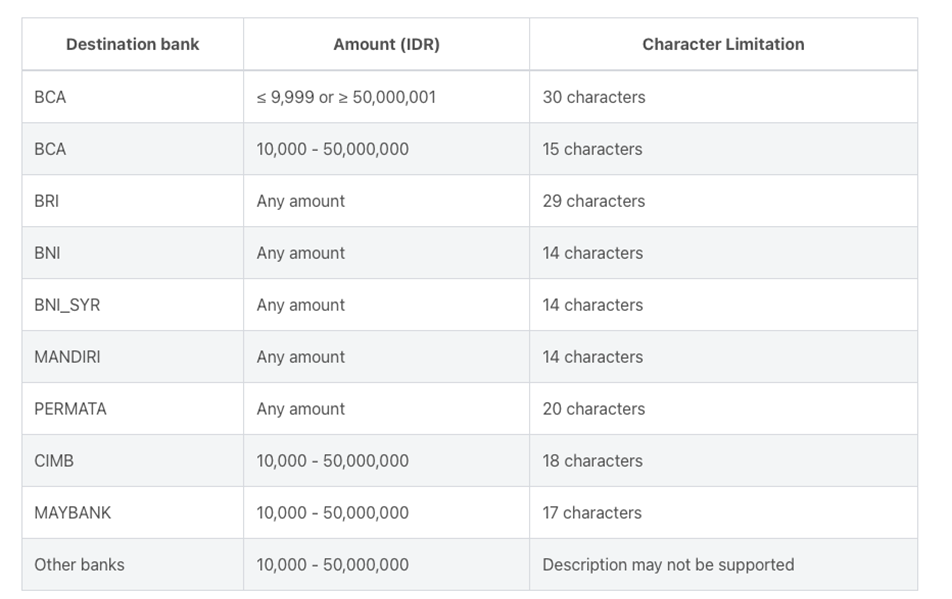Click the Other banks cell

132,564
